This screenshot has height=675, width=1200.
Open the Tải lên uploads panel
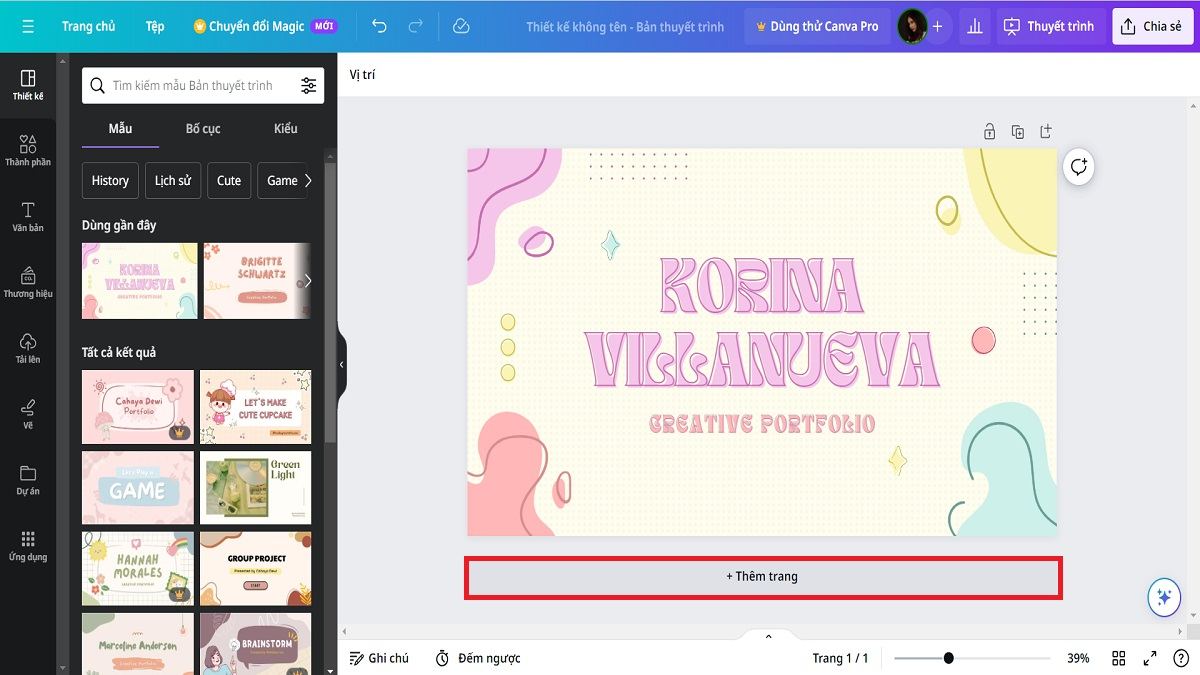coord(28,348)
